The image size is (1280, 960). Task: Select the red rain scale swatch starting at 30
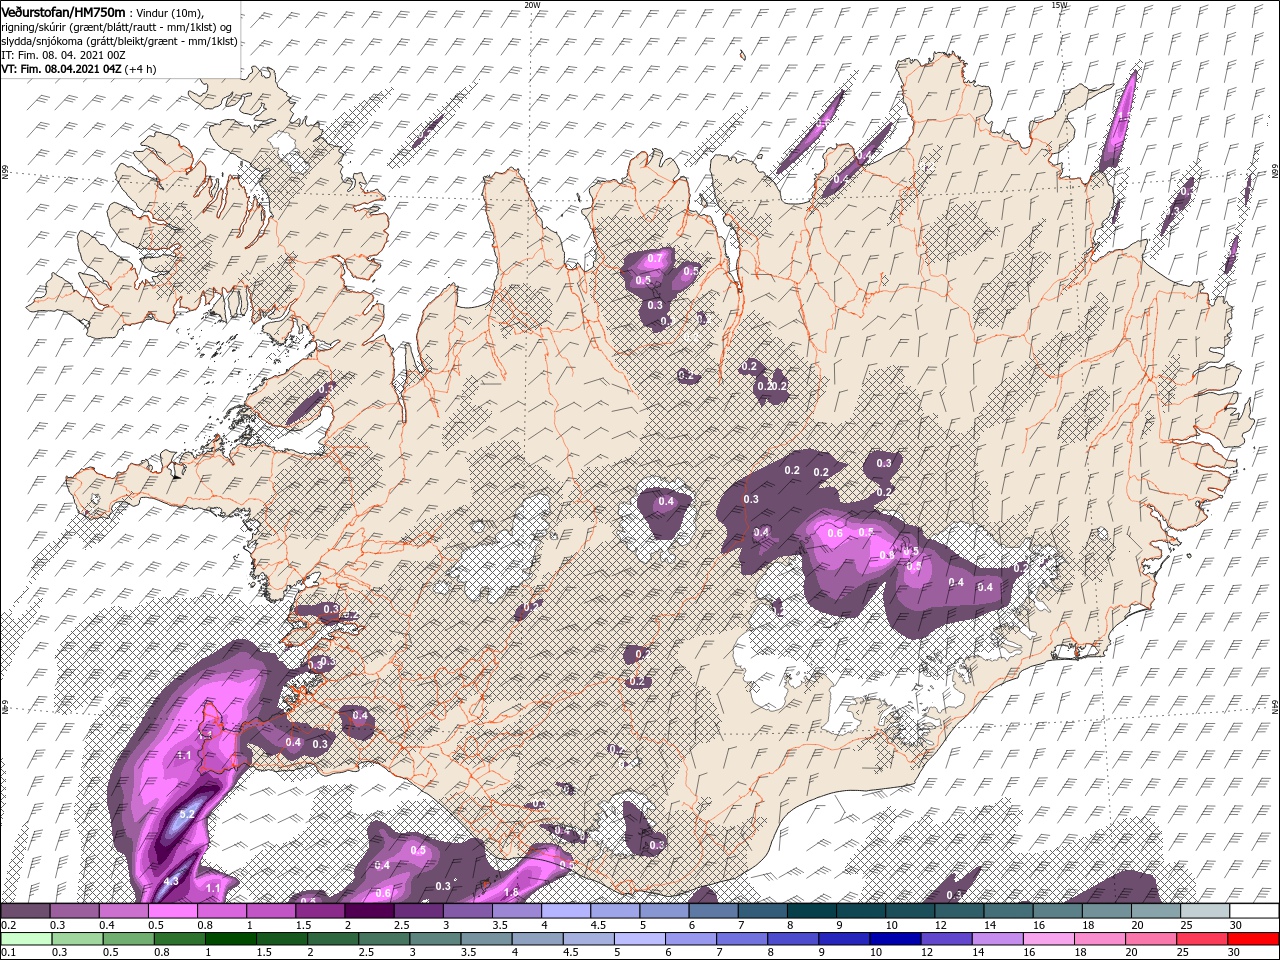point(1252,939)
